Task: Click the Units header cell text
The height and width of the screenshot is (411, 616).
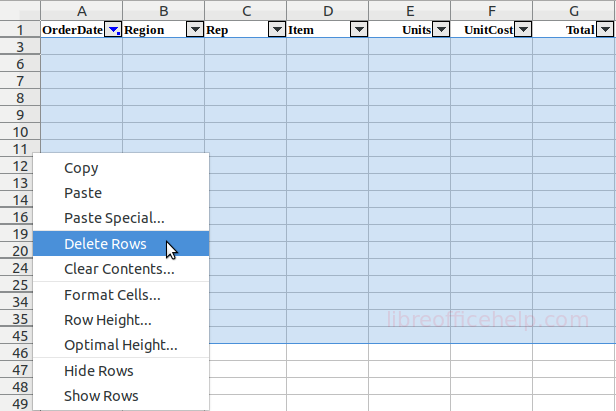Action: [x=416, y=30]
